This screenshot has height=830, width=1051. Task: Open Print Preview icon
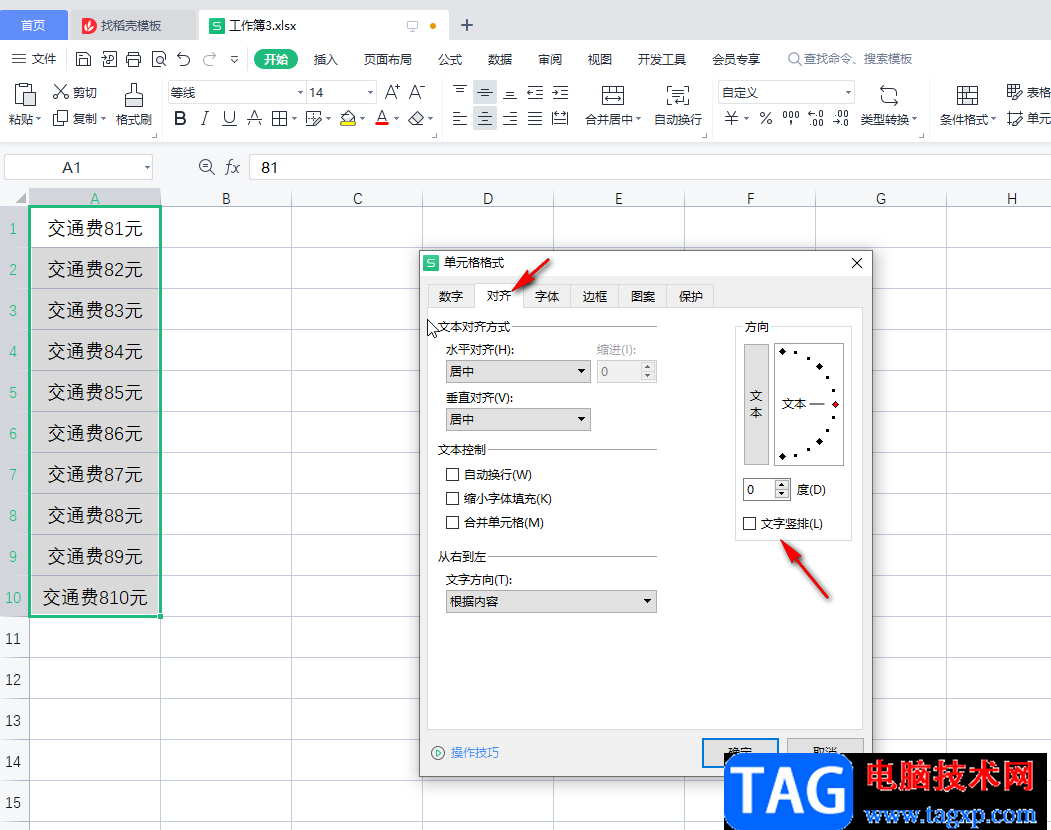point(159,59)
